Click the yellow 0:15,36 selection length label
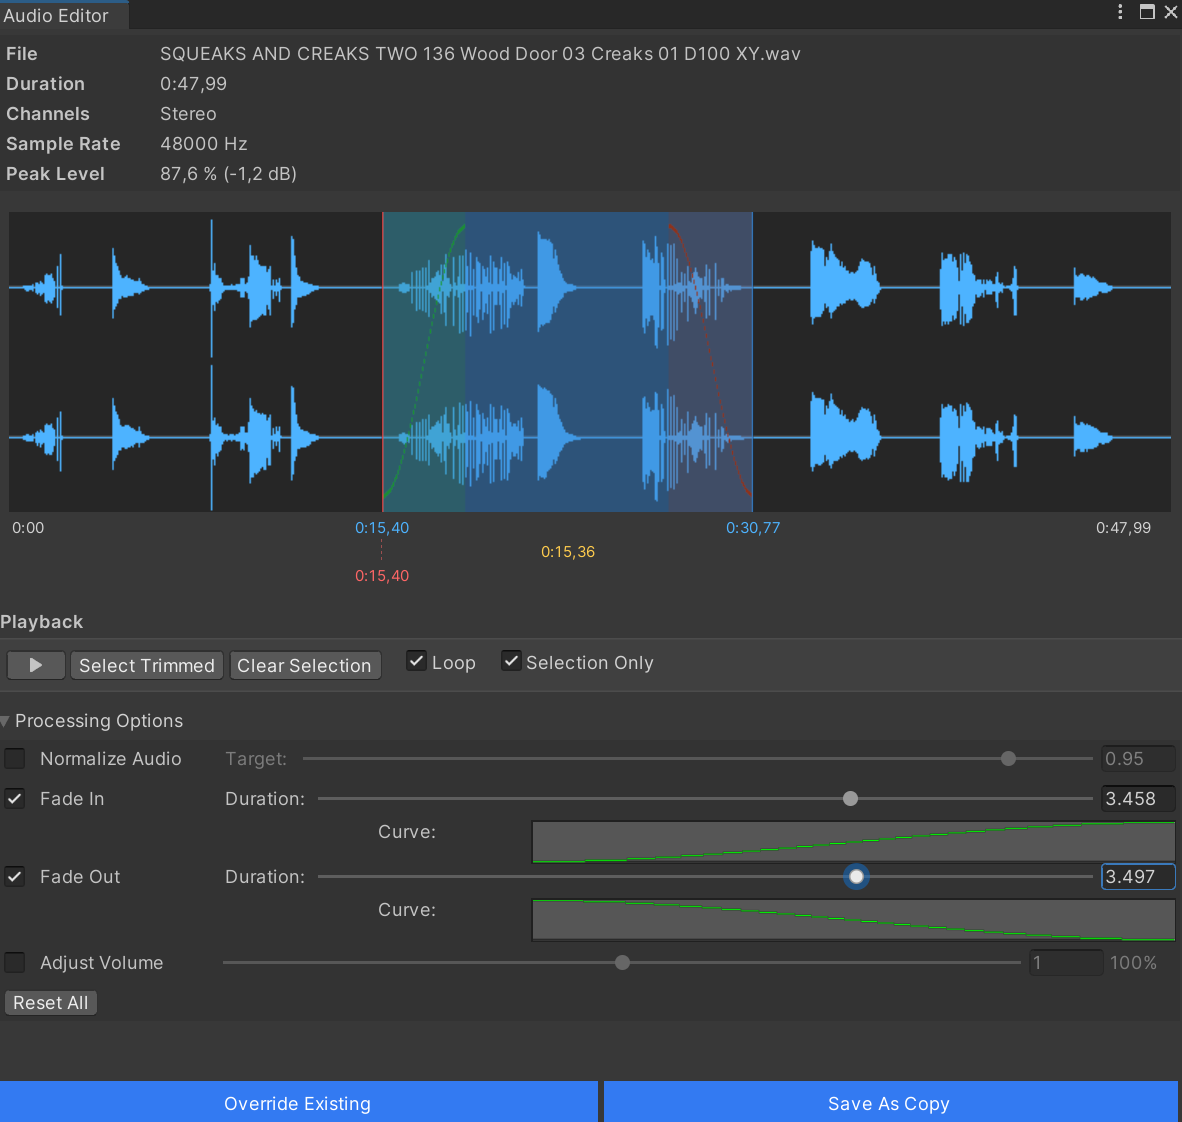Viewport: 1182px width, 1122px height. coord(568,552)
